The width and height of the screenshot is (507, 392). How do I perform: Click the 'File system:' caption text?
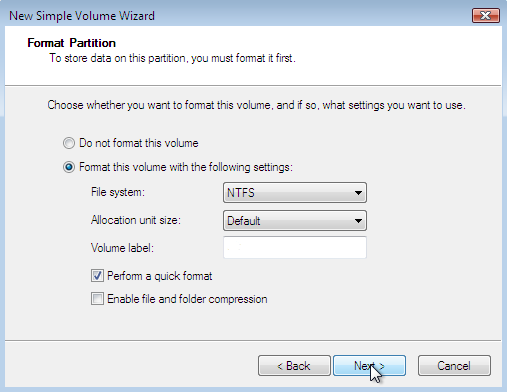pyautogui.click(x=118, y=192)
